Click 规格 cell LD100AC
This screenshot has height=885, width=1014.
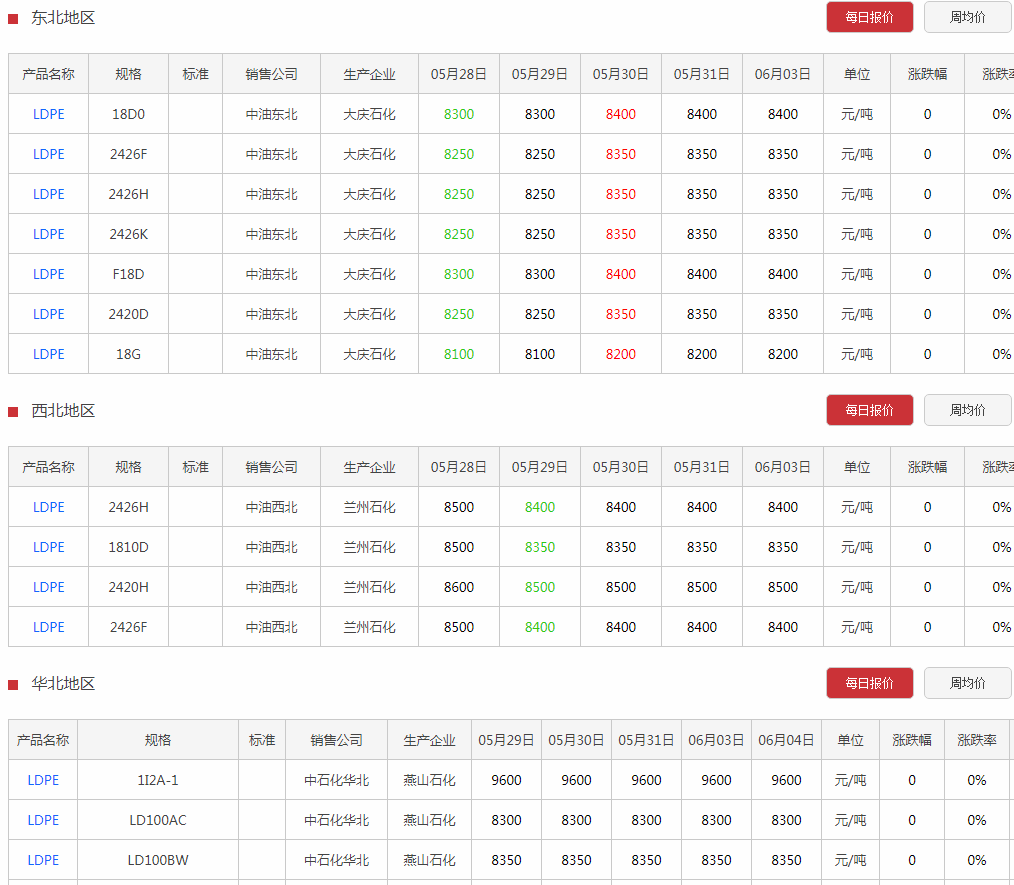(x=158, y=820)
